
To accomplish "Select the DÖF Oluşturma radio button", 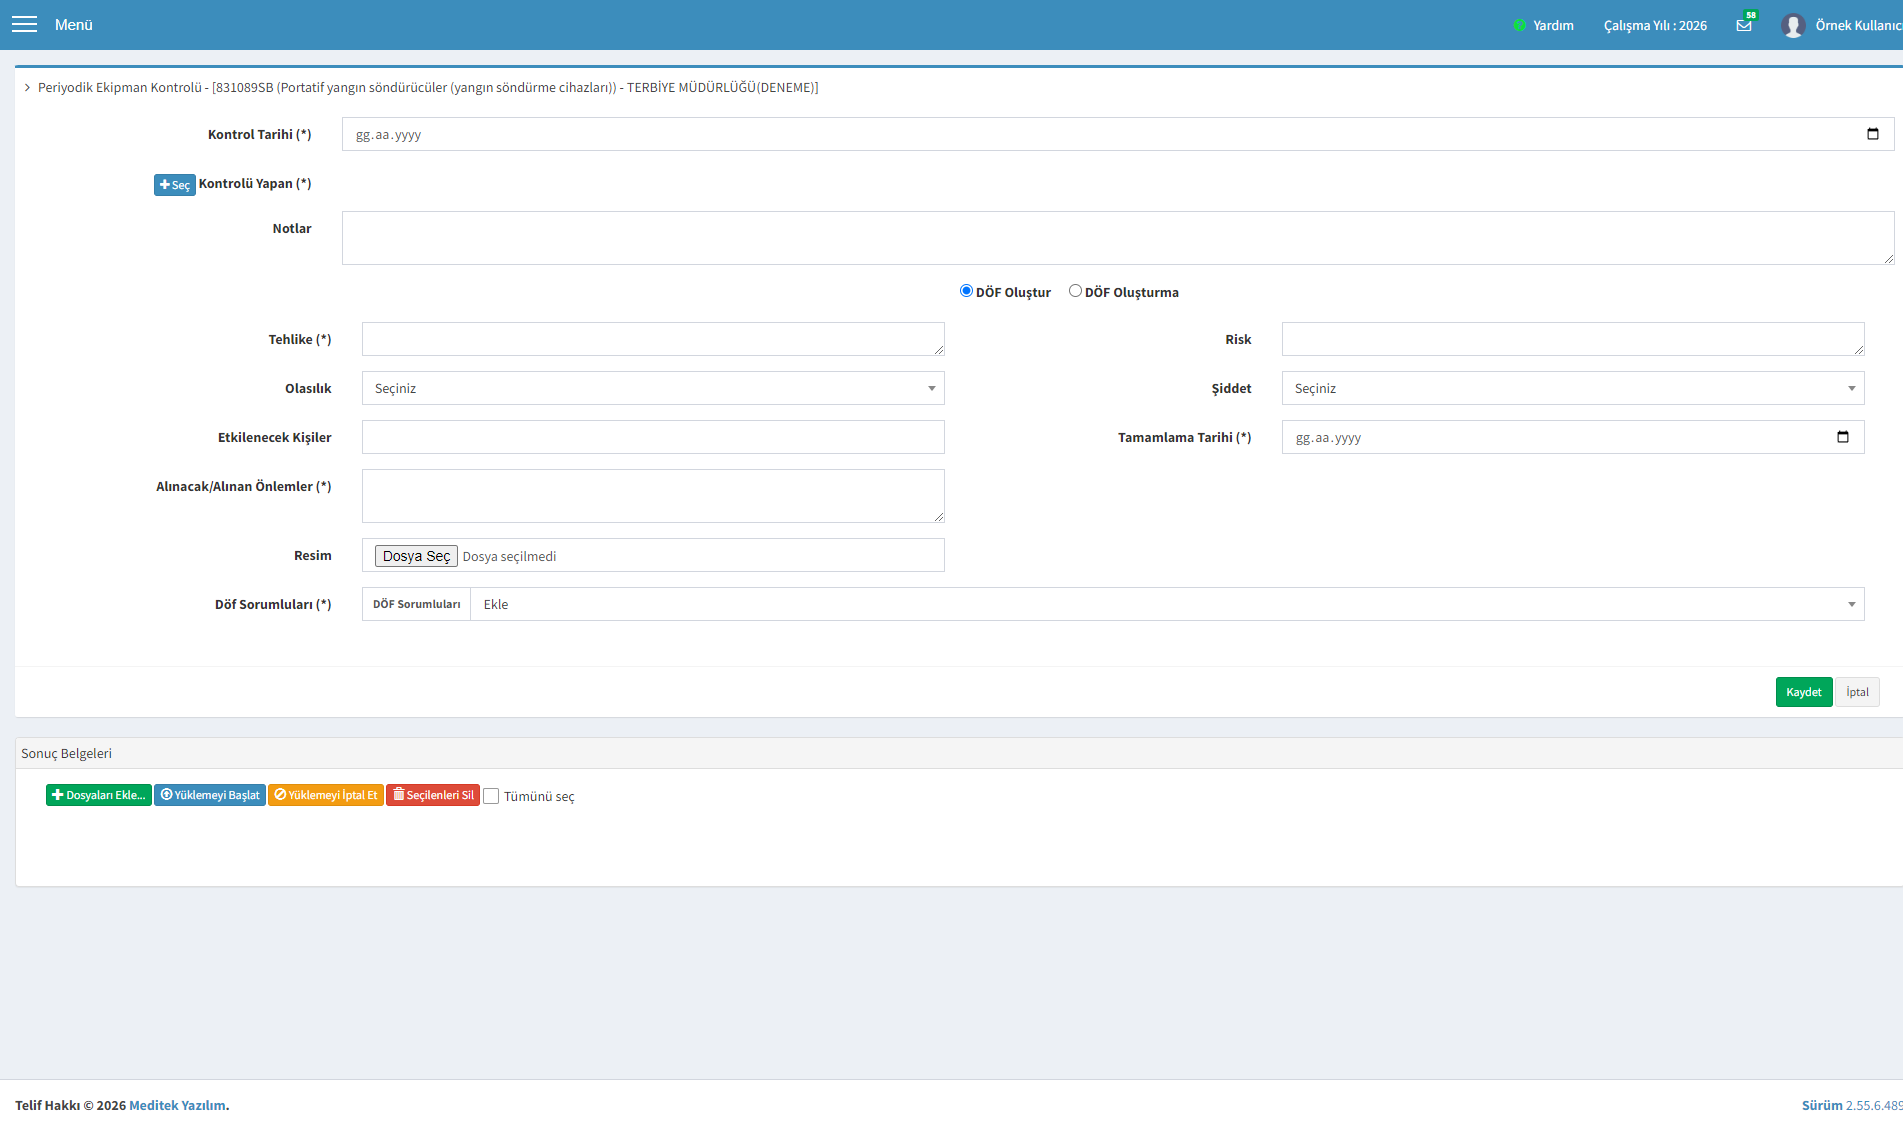I will coord(1075,291).
